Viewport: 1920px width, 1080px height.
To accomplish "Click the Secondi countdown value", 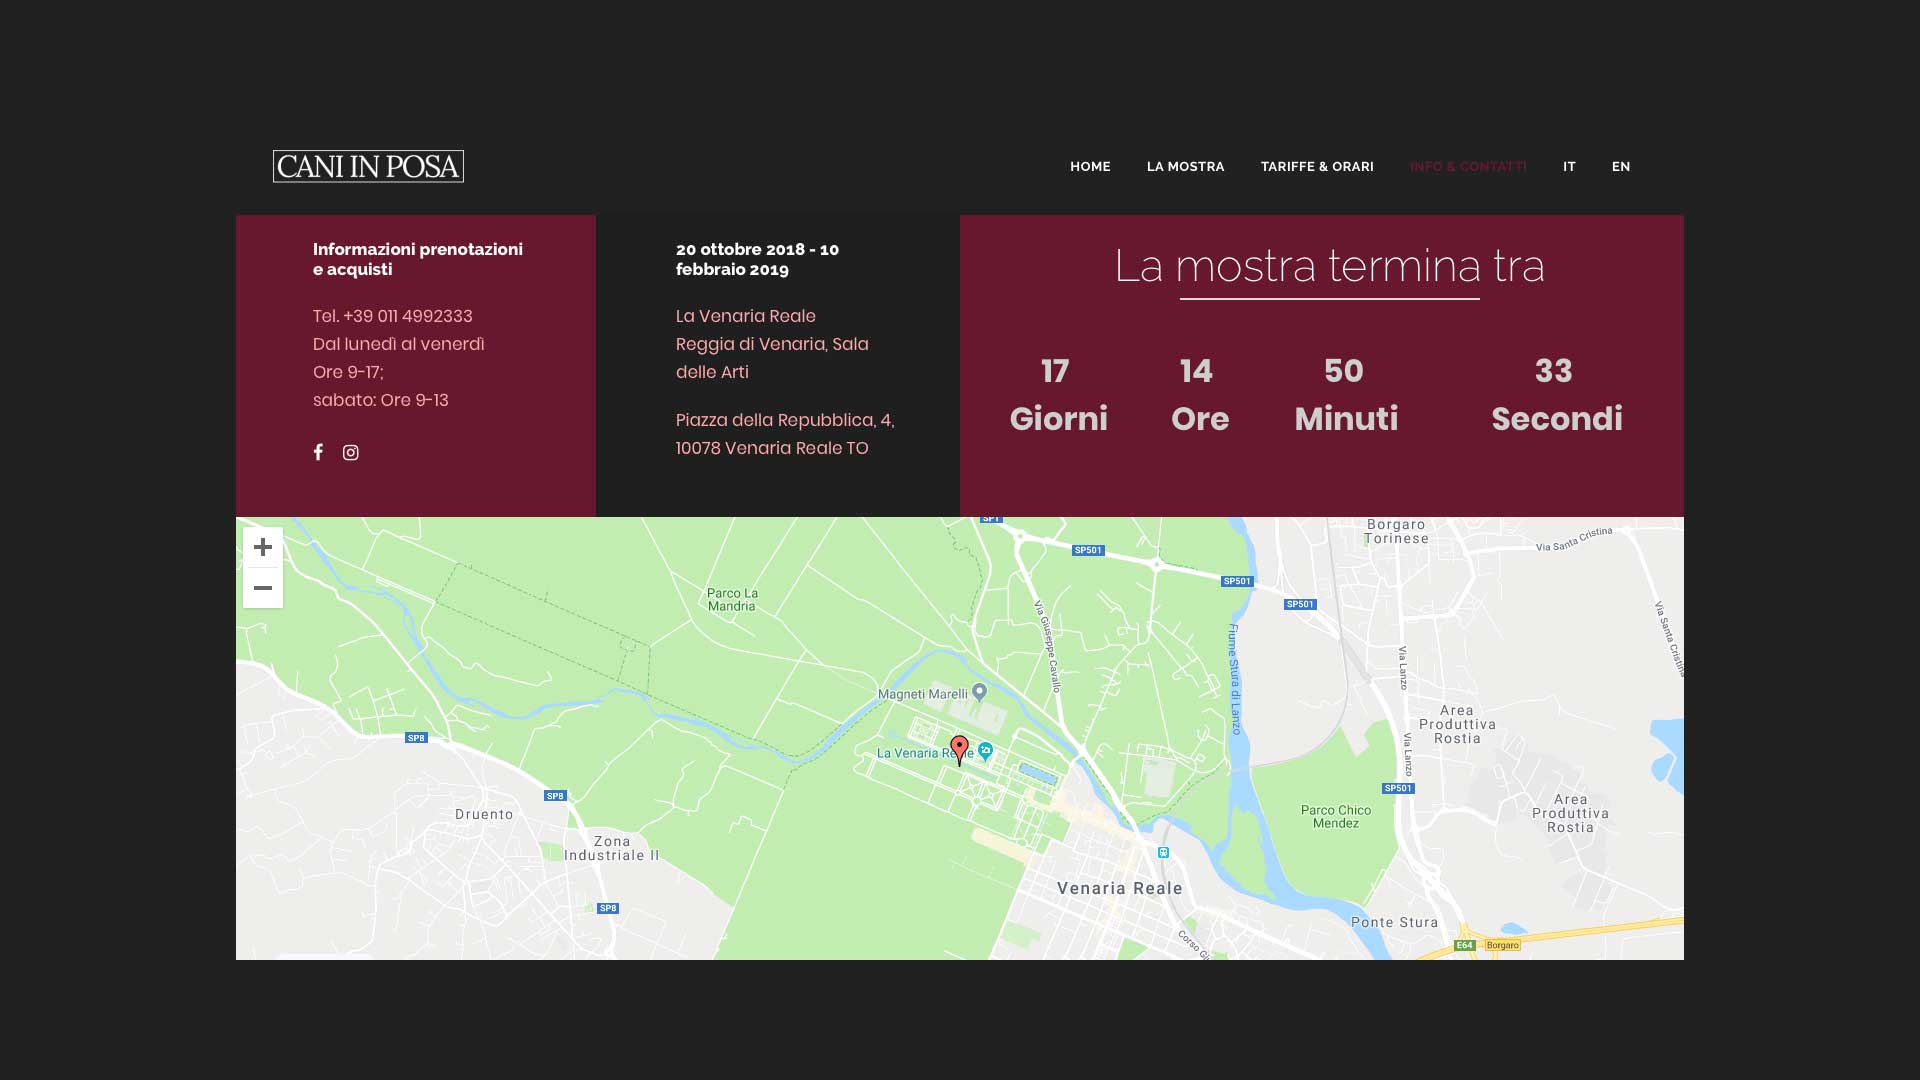I will pos(1554,371).
